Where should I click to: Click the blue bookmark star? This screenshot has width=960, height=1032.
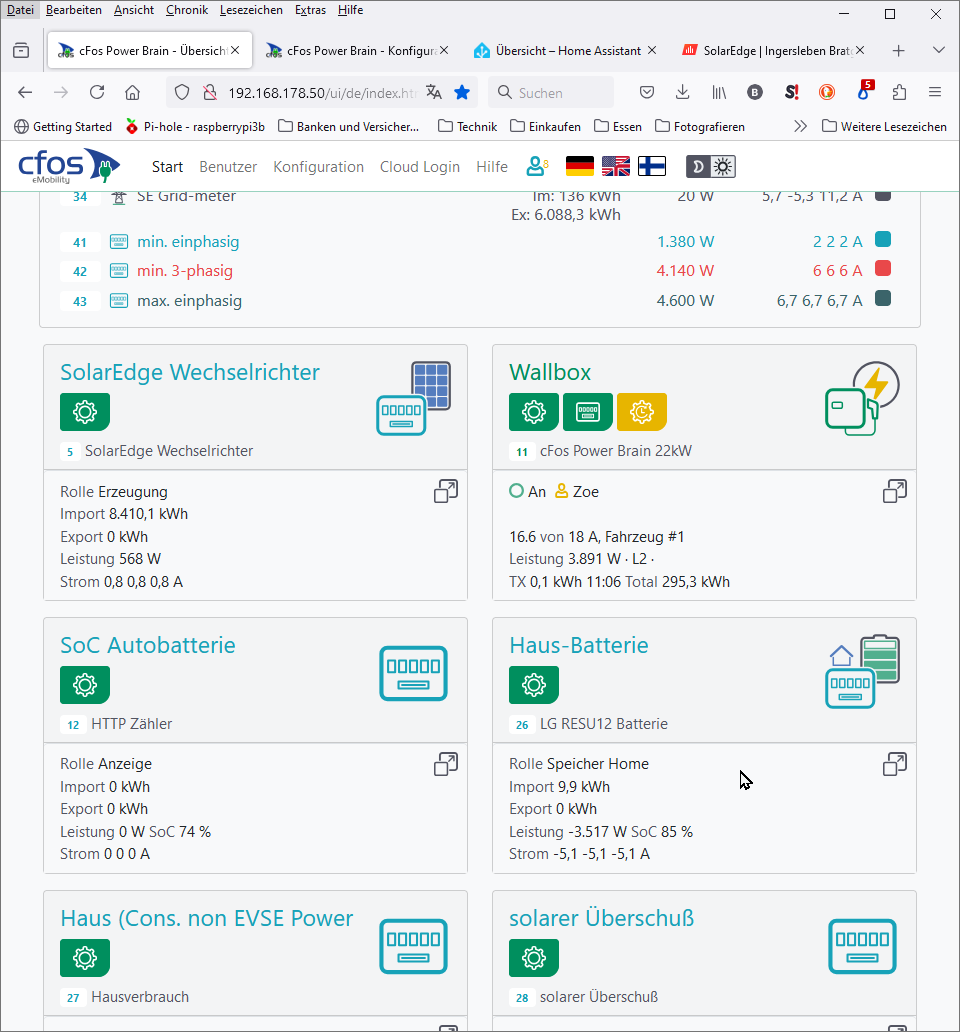pyautogui.click(x=462, y=92)
